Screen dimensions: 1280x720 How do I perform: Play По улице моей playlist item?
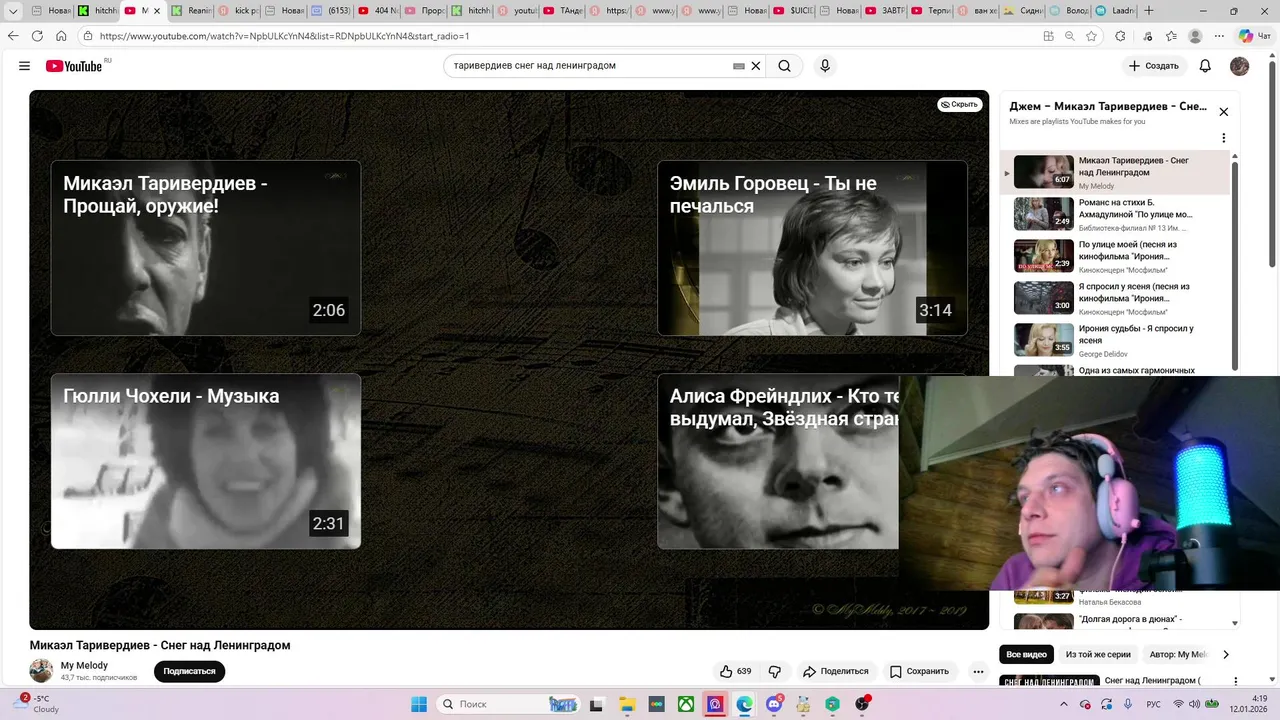pyautogui.click(x=1115, y=256)
